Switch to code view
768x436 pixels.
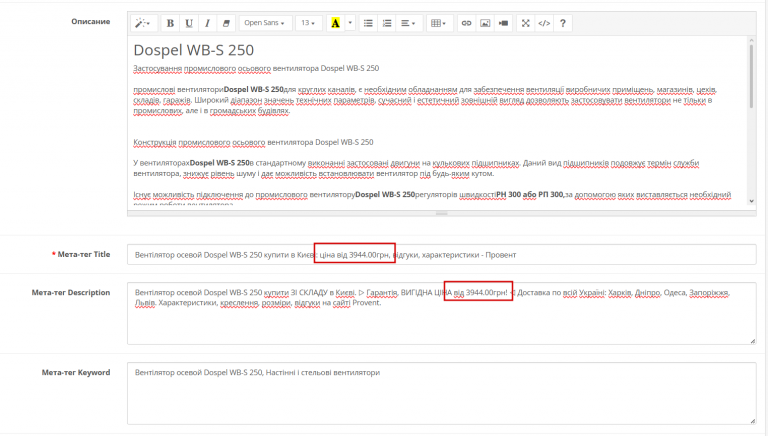pyautogui.click(x=544, y=23)
